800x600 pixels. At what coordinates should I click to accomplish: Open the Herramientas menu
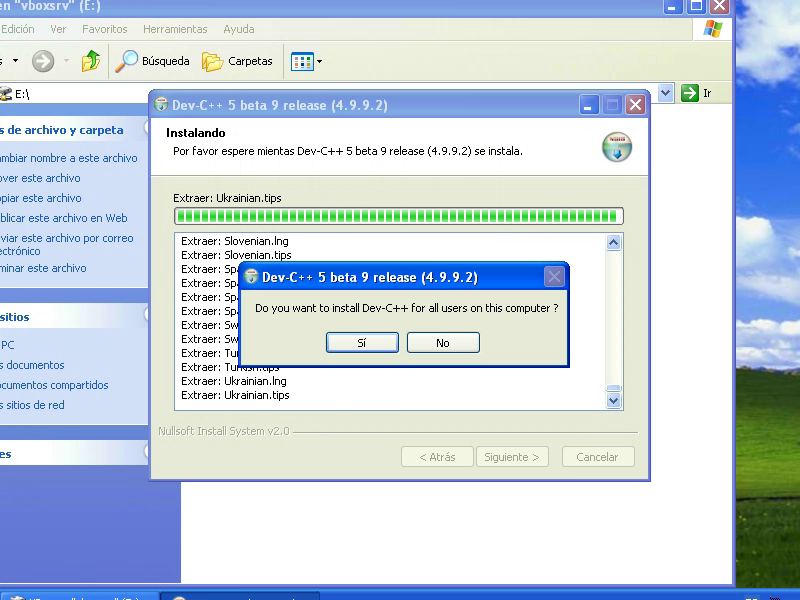175,29
